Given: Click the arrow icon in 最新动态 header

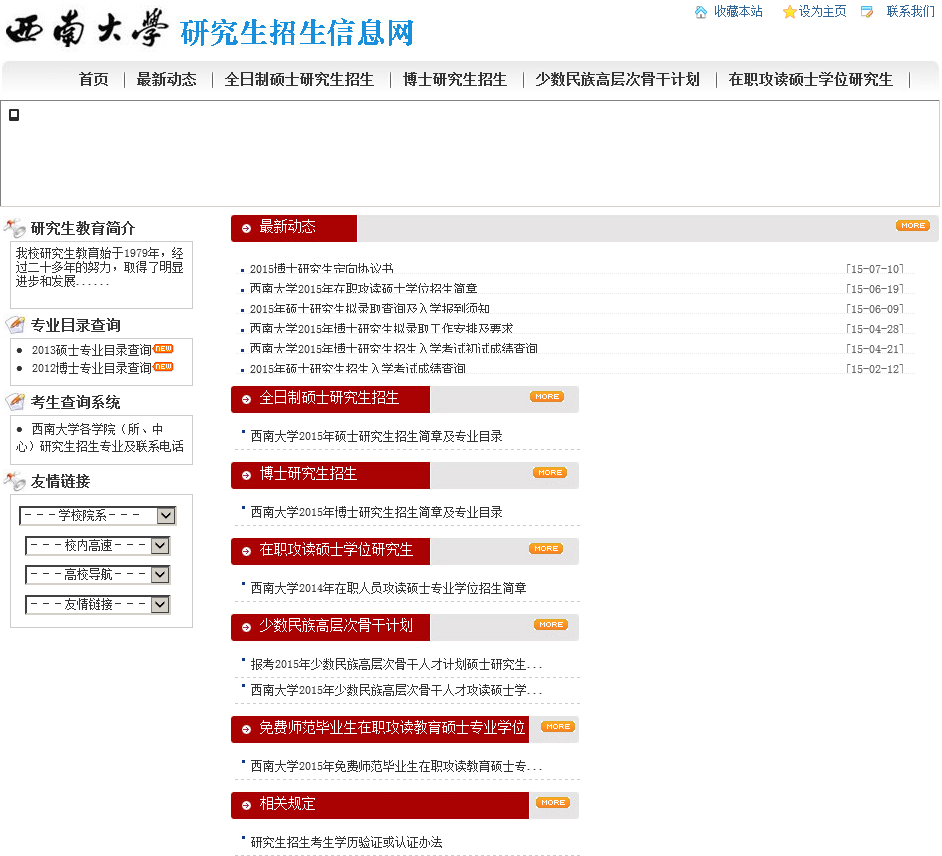Looking at the screenshot, I should coord(246,228).
